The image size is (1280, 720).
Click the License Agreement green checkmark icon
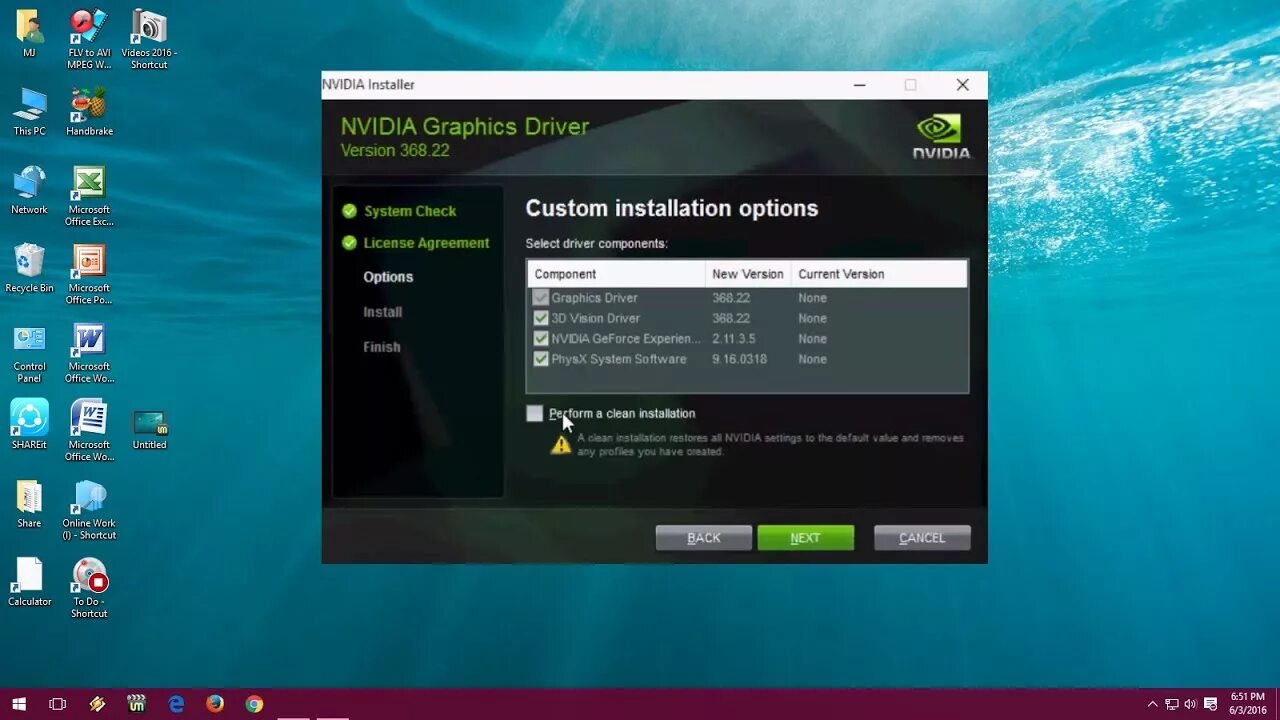point(349,243)
